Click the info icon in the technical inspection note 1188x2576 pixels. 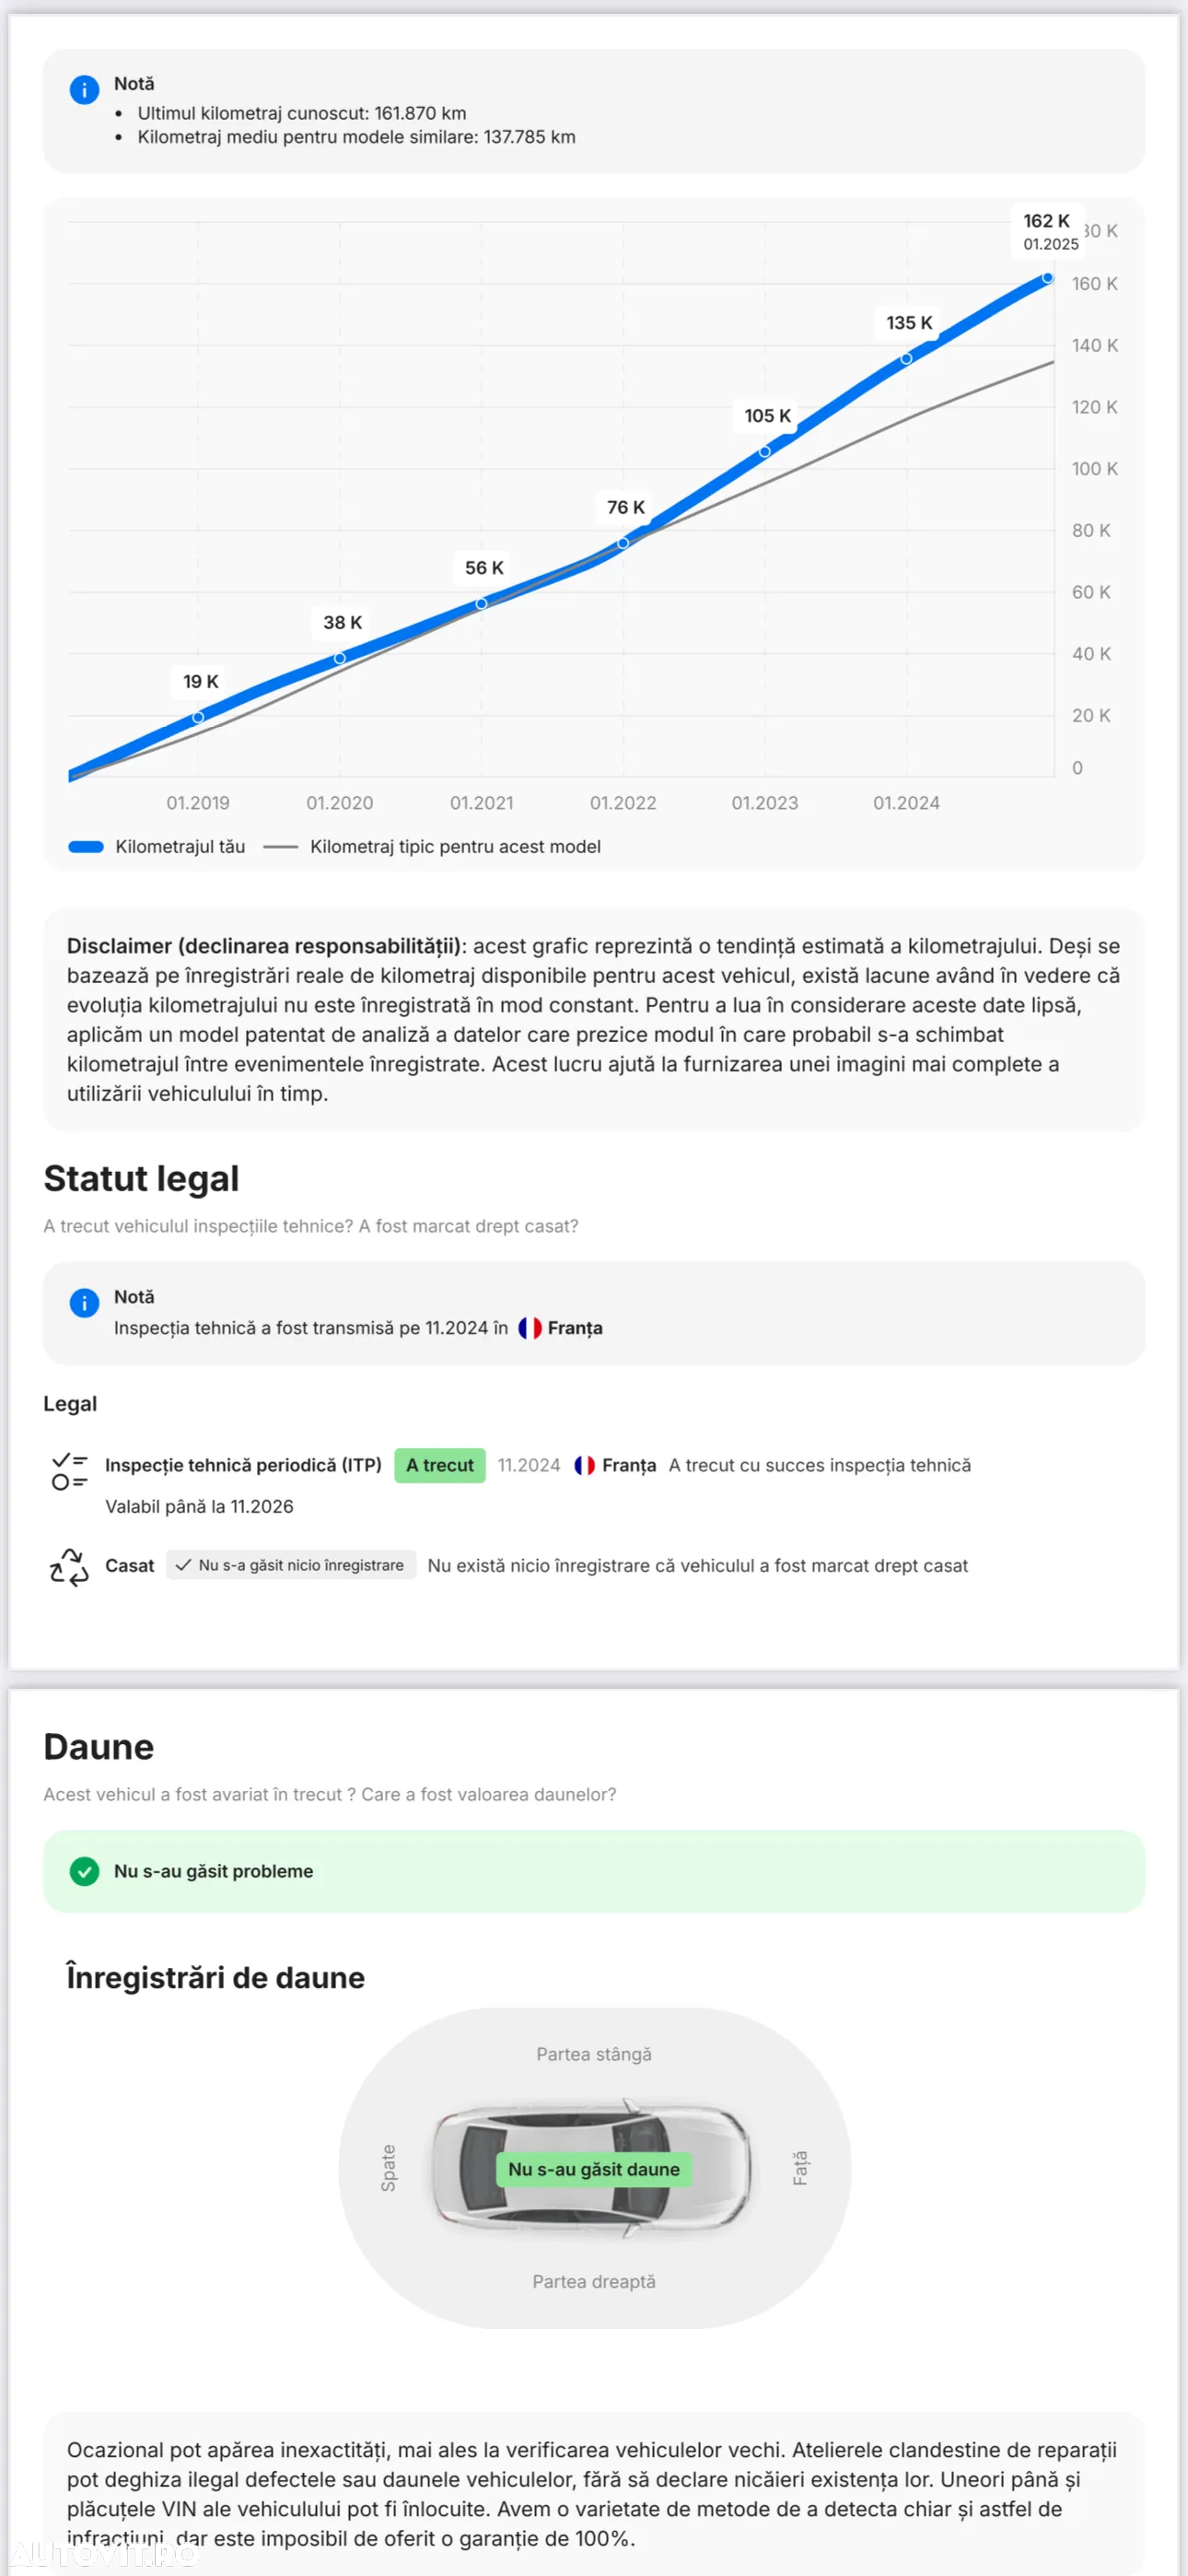point(84,1303)
